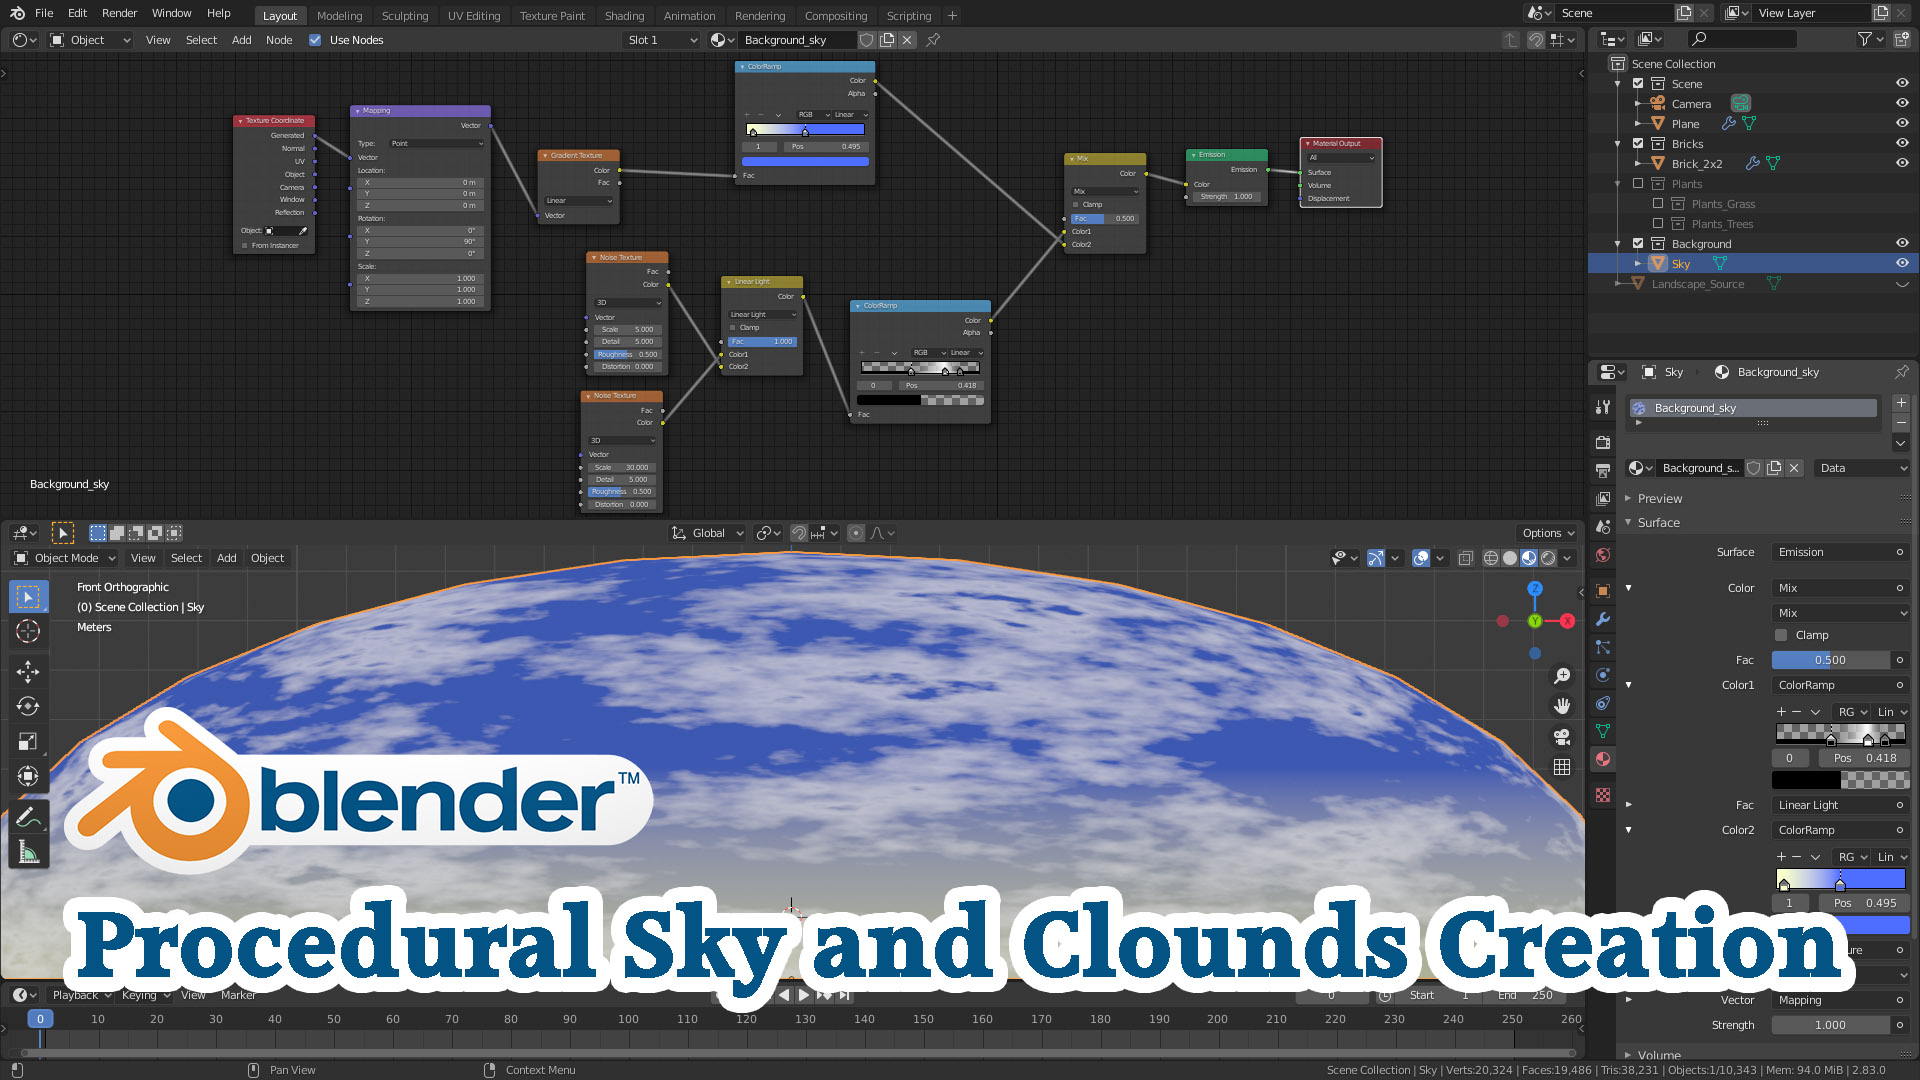Switch to wireframe viewport shading
This screenshot has height=1080, width=1920.
pyautogui.click(x=1491, y=558)
